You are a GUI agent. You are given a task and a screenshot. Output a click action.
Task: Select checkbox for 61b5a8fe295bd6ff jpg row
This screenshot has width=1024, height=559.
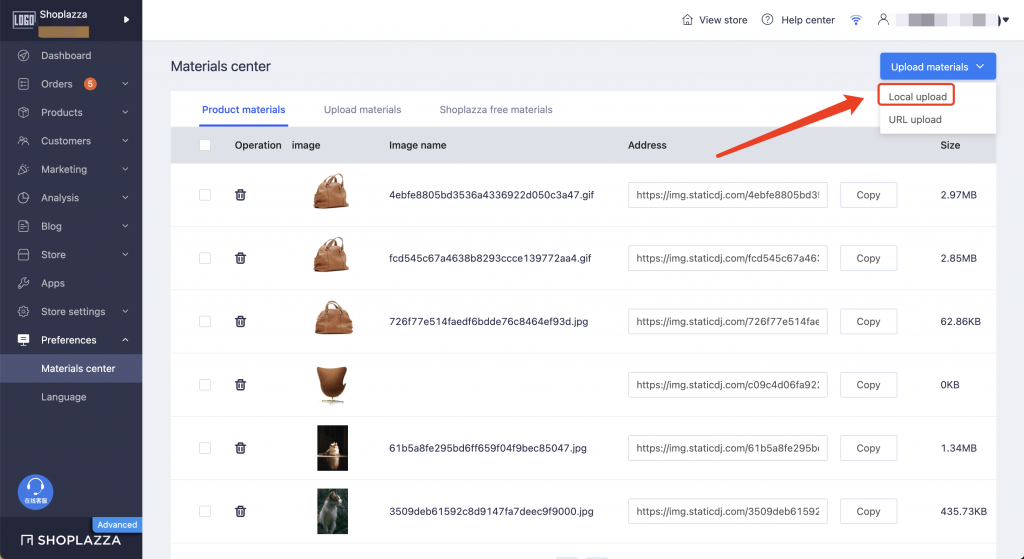point(205,448)
